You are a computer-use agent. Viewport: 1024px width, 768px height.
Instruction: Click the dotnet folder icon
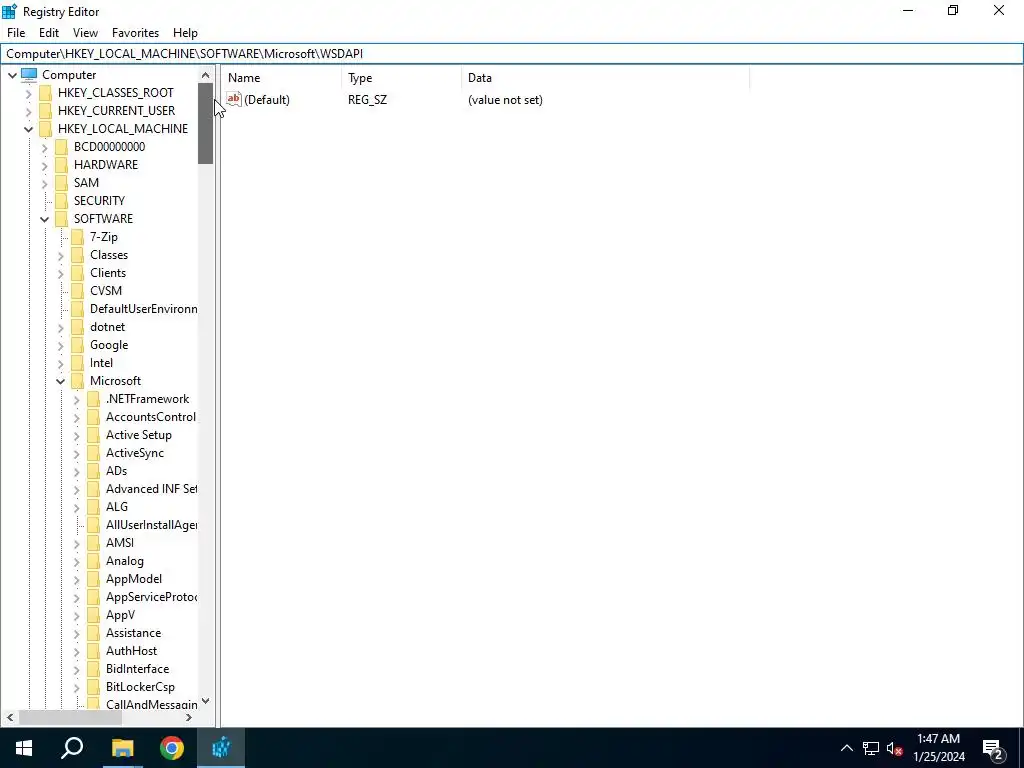pos(78,327)
